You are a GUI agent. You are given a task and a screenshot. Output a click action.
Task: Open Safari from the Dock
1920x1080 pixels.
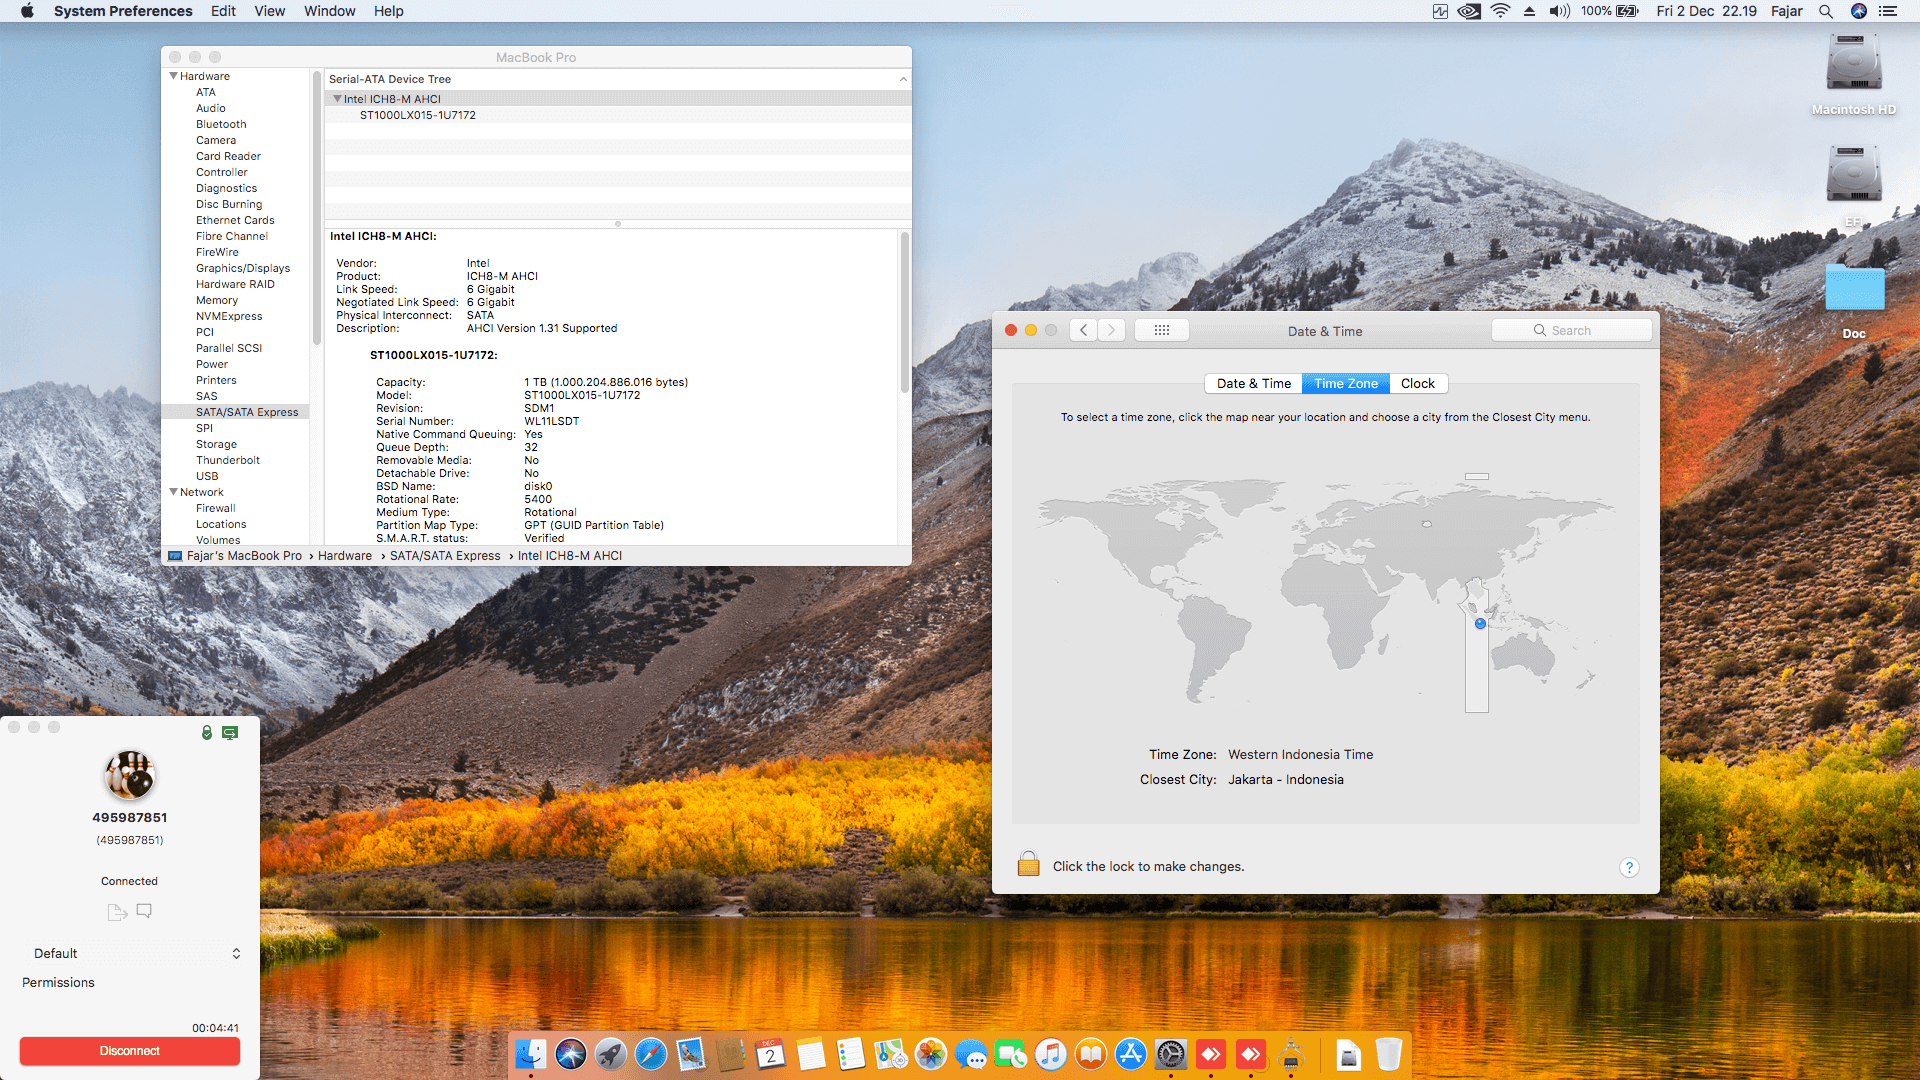pyautogui.click(x=650, y=1054)
